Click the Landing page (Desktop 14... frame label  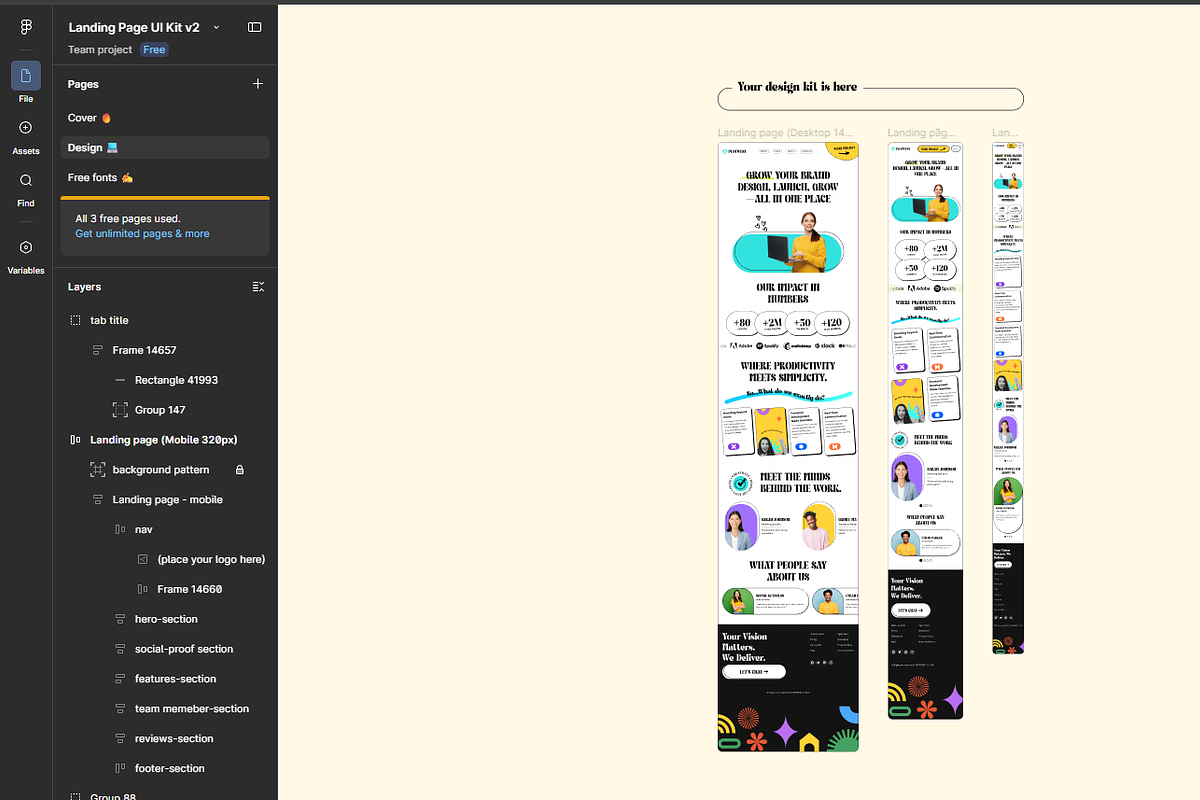(x=786, y=132)
